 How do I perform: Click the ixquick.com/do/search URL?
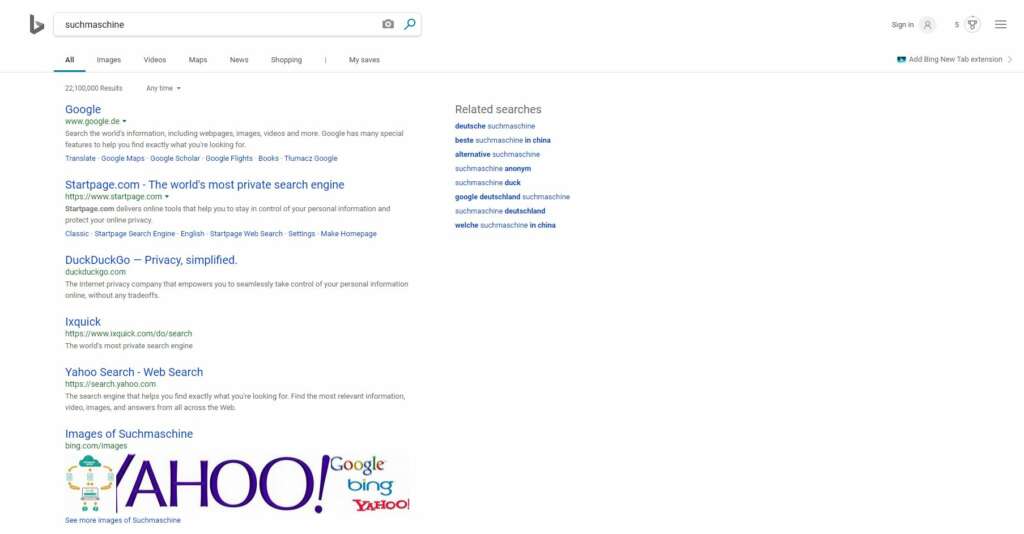click(129, 334)
